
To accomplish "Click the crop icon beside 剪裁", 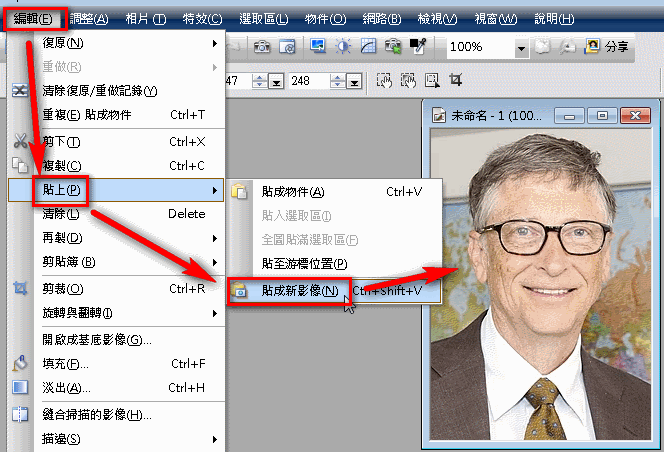I will pos(19,289).
